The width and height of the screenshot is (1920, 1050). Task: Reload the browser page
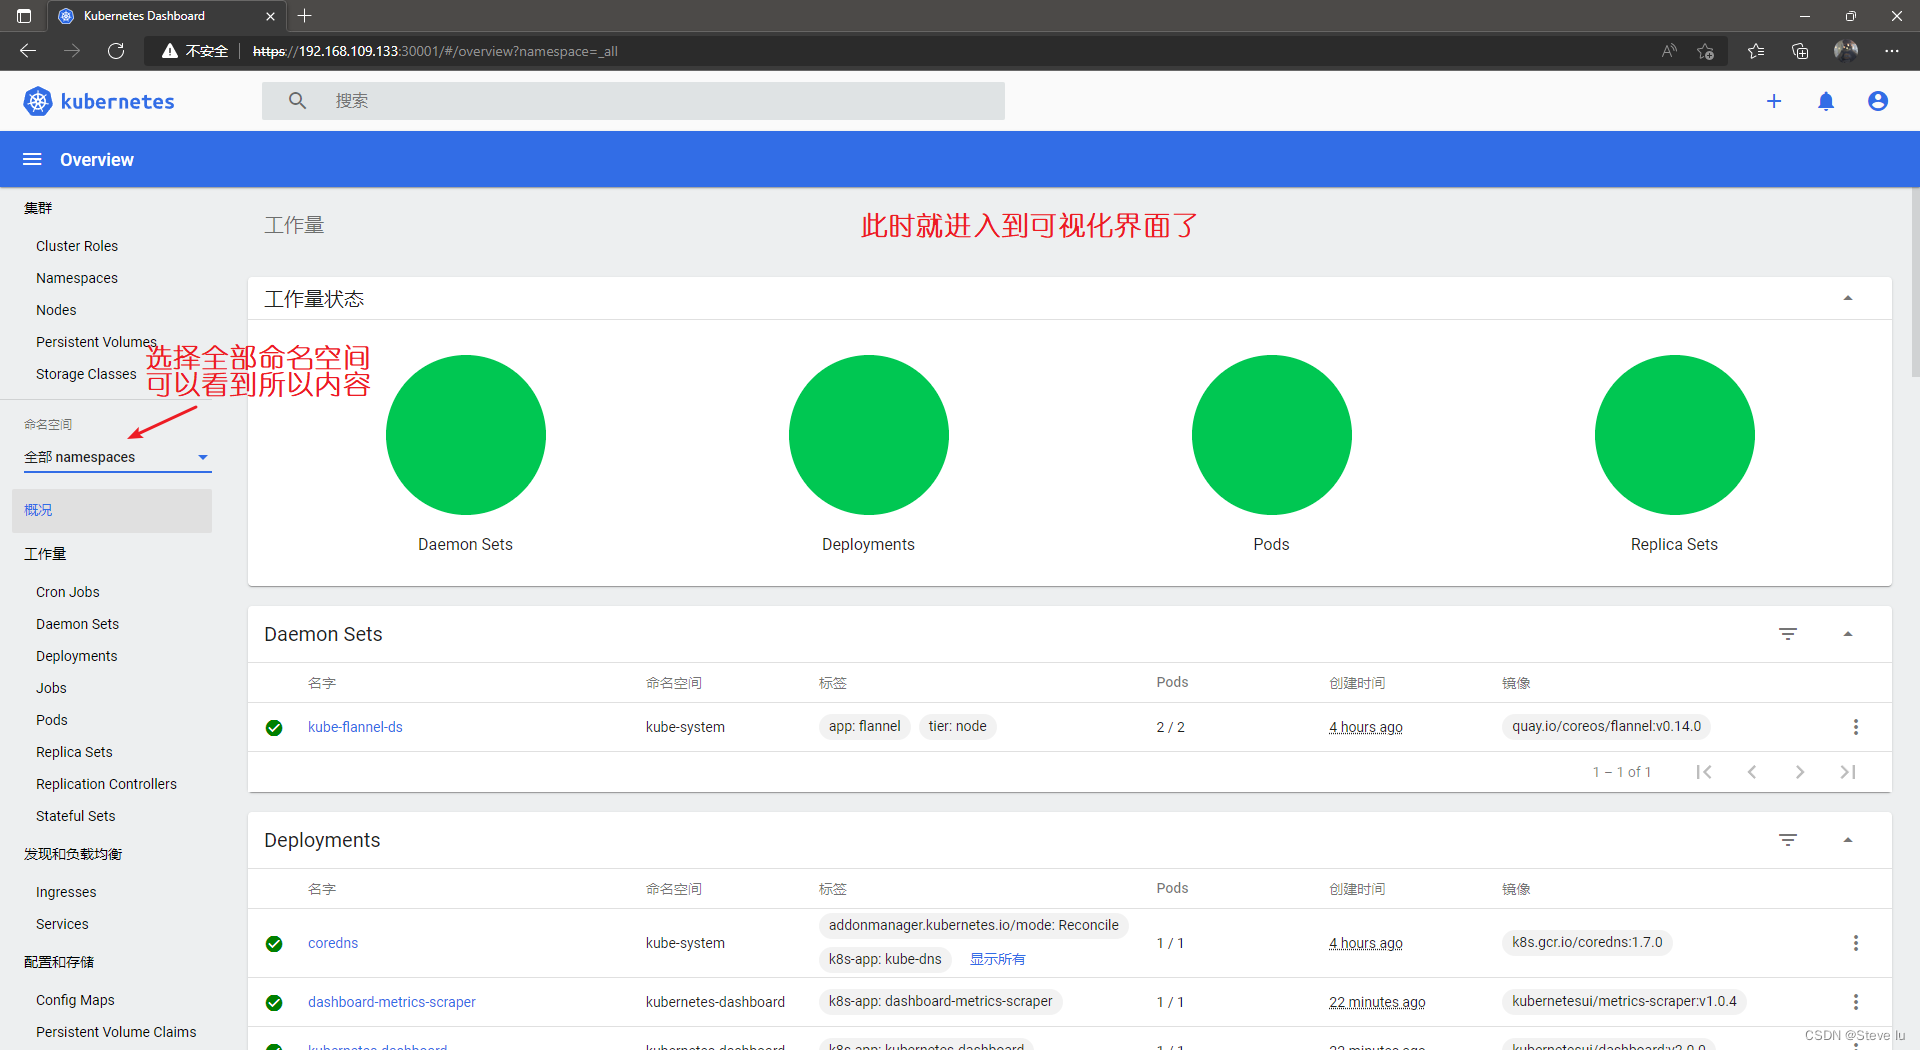tap(116, 51)
